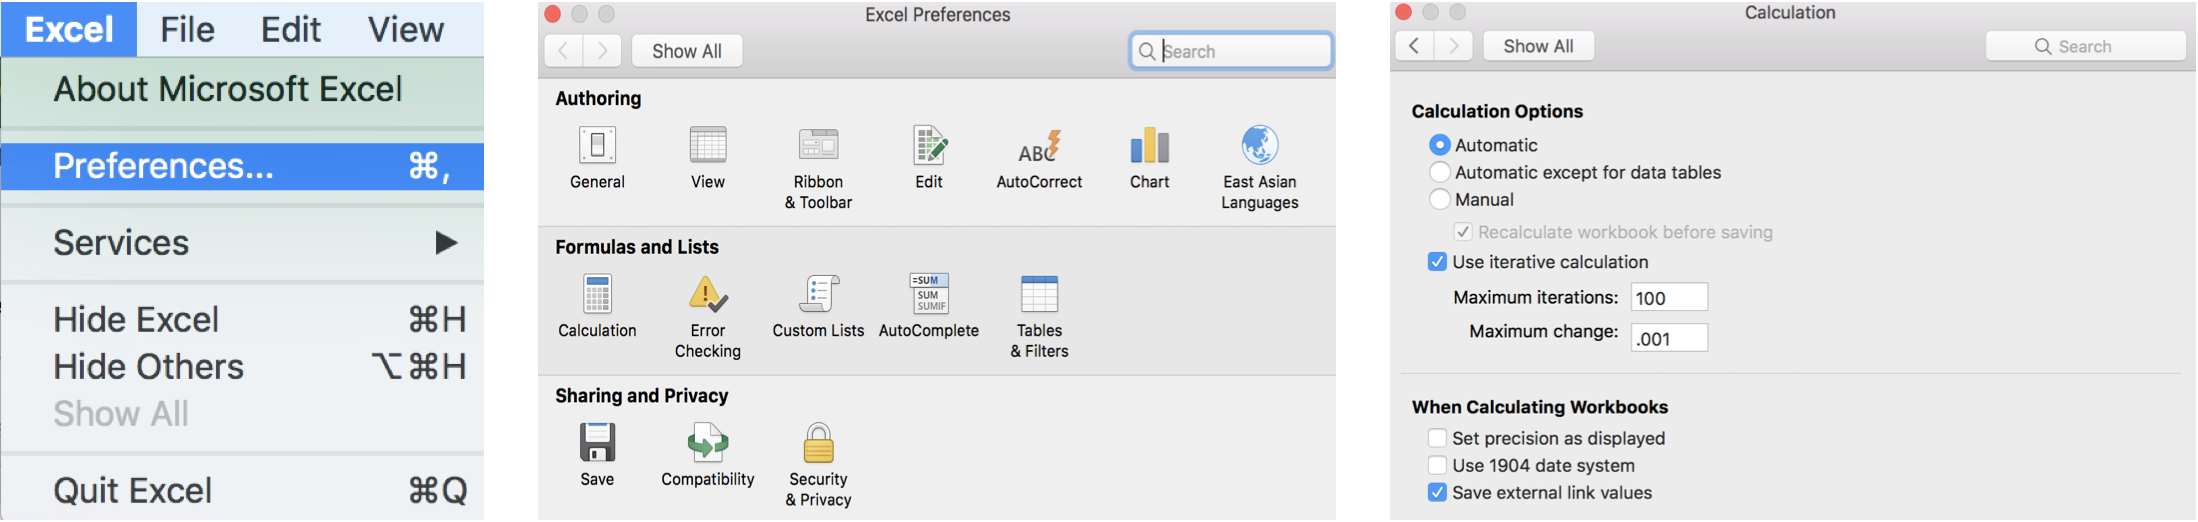This screenshot has height=522, width=2198.
Task: Select Automatic except for data tables
Action: (x=1439, y=172)
